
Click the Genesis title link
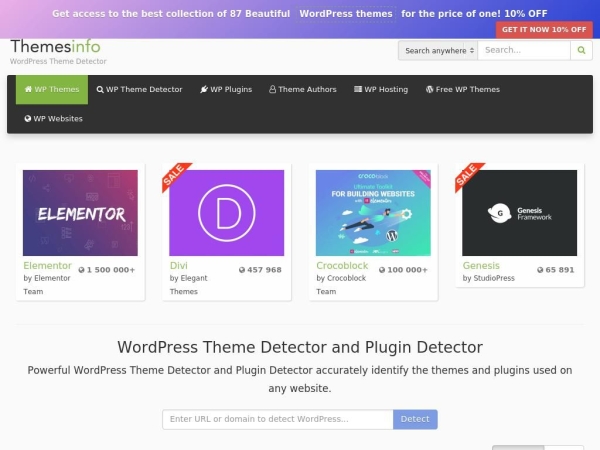pos(481,266)
